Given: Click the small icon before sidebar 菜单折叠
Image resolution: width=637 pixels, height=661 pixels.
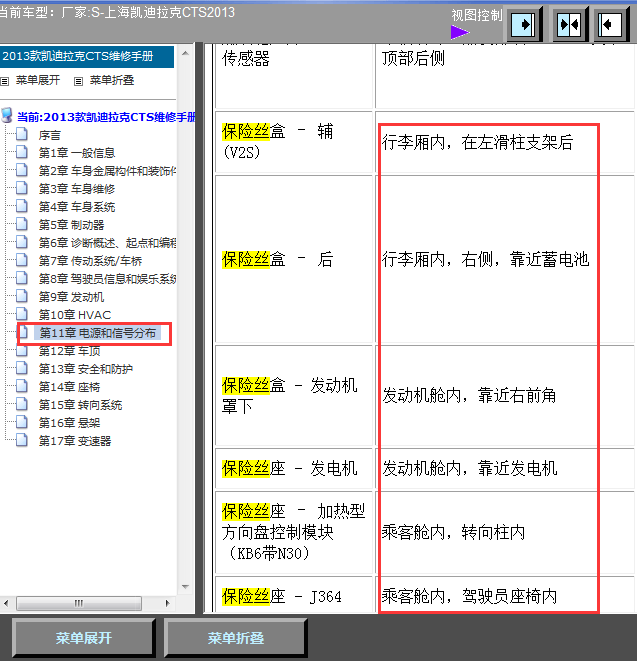Looking at the screenshot, I should coord(78,81).
